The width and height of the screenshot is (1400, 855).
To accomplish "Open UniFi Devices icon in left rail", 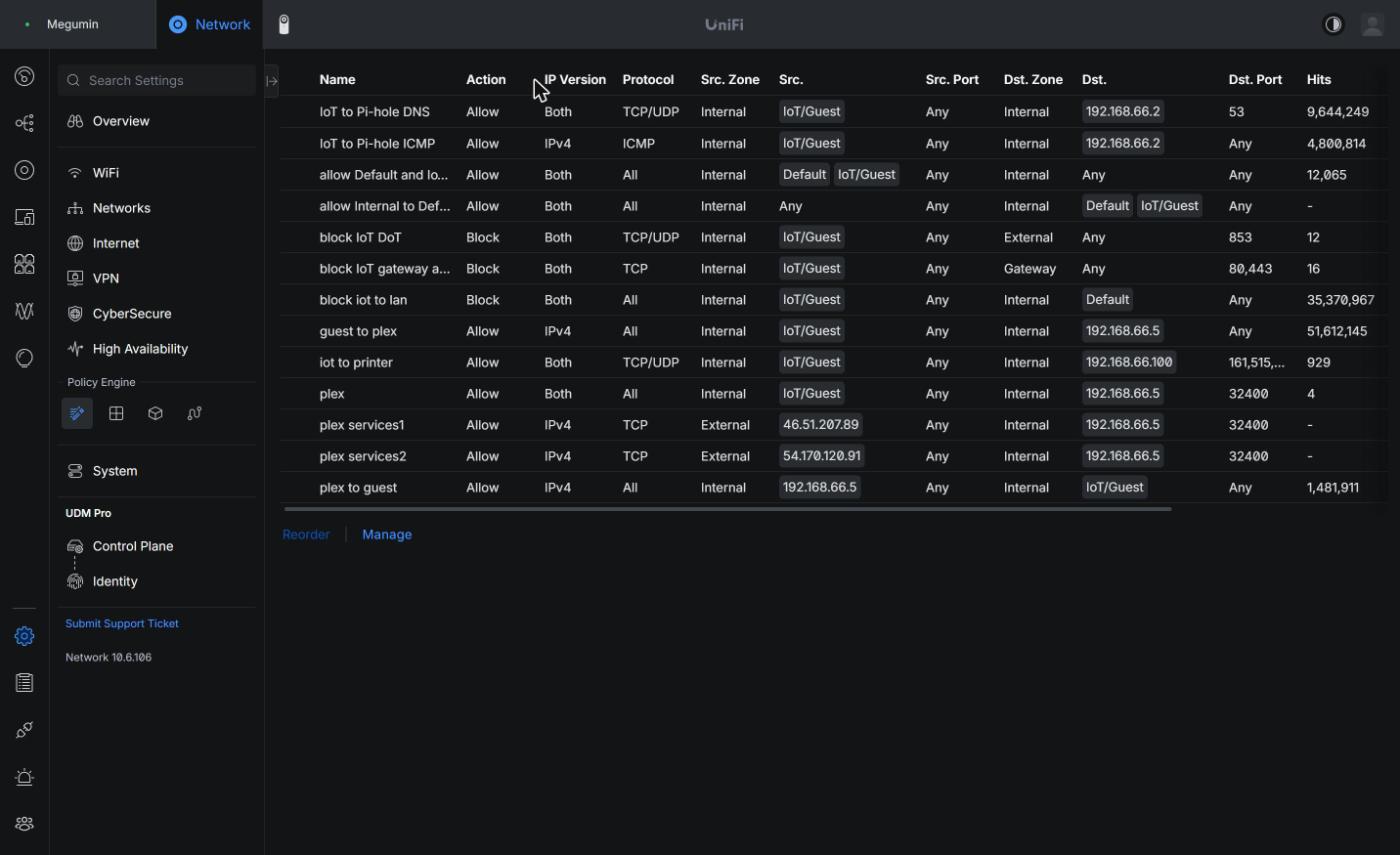I will [x=24, y=170].
